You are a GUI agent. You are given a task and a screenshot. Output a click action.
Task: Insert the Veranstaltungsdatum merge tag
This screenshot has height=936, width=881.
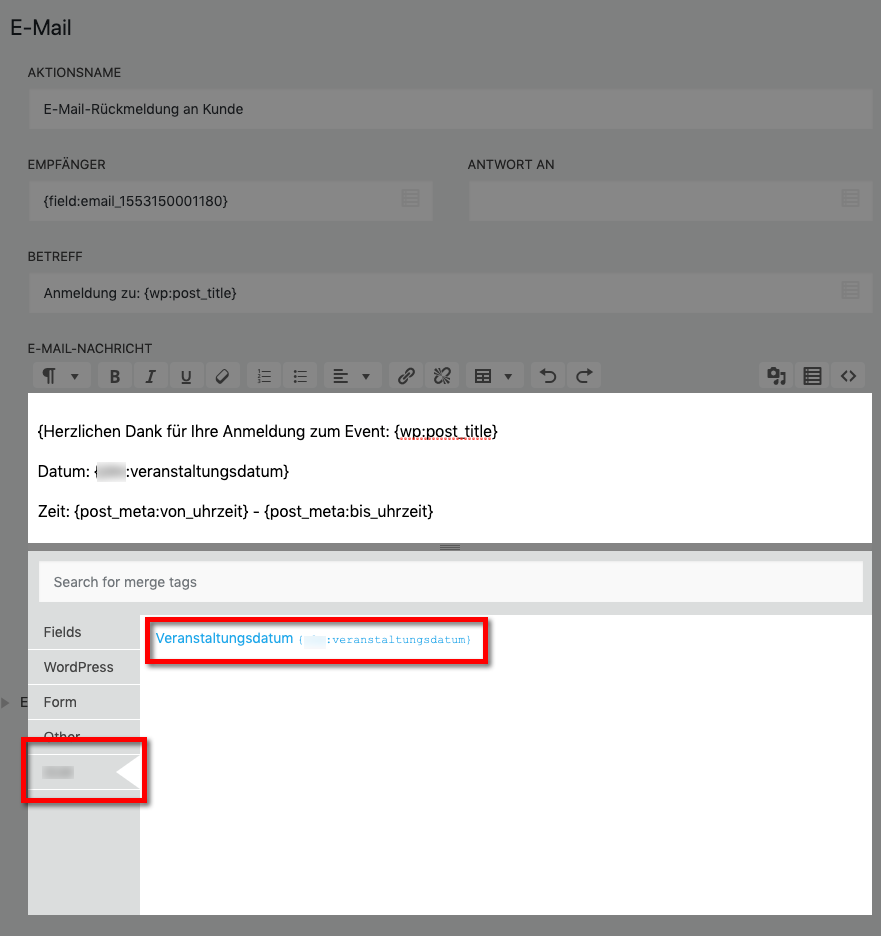313,639
